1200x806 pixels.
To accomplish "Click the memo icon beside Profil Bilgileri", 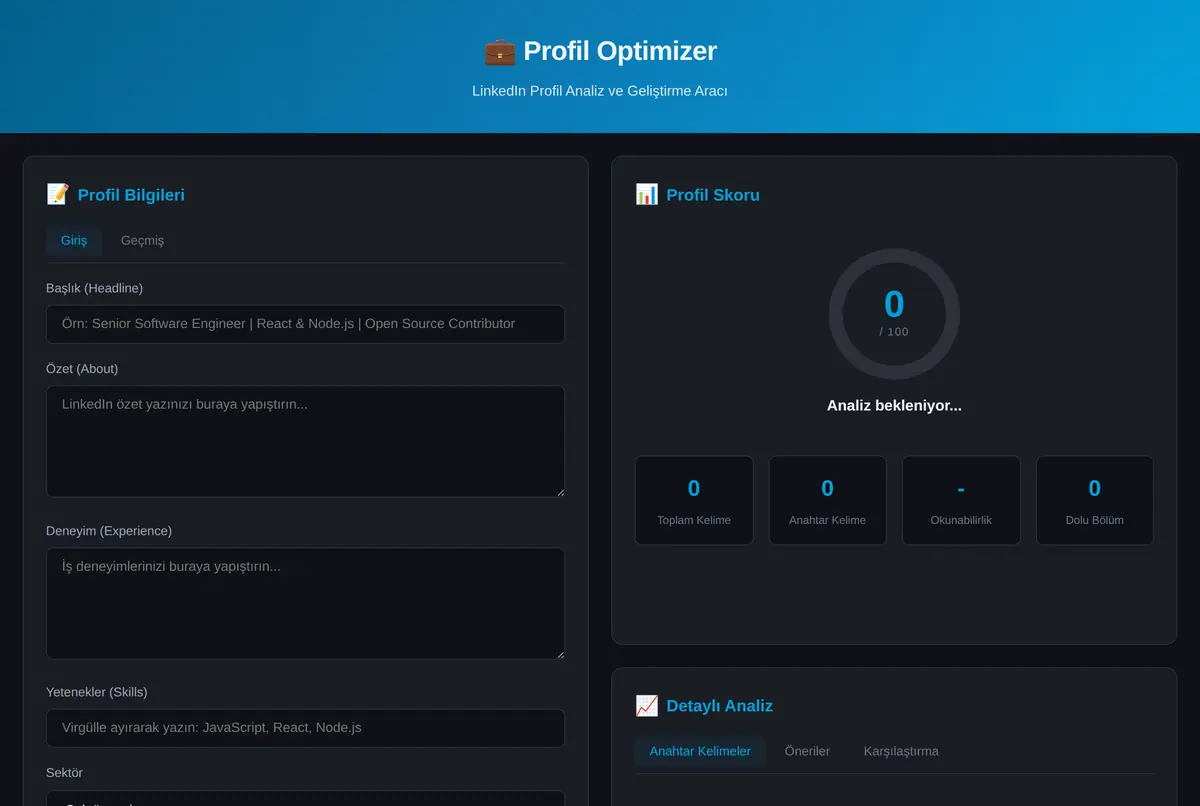I will click(x=57, y=194).
